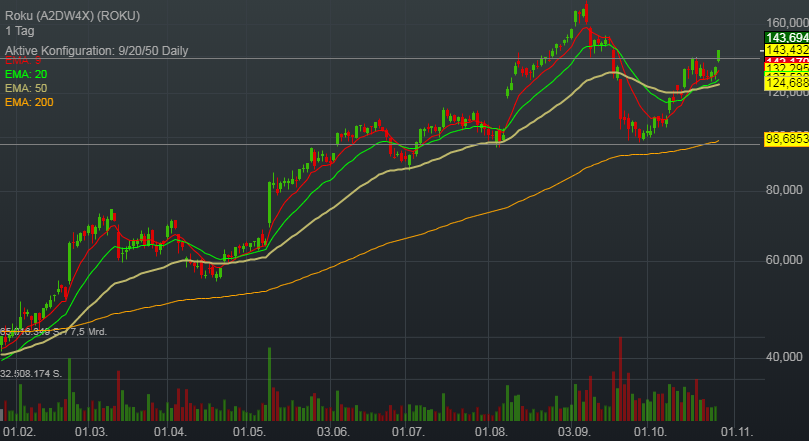The image size is (809, 441).
Task: Click the yellow 124,688 price tag
Action: click(x=785, y=81)
